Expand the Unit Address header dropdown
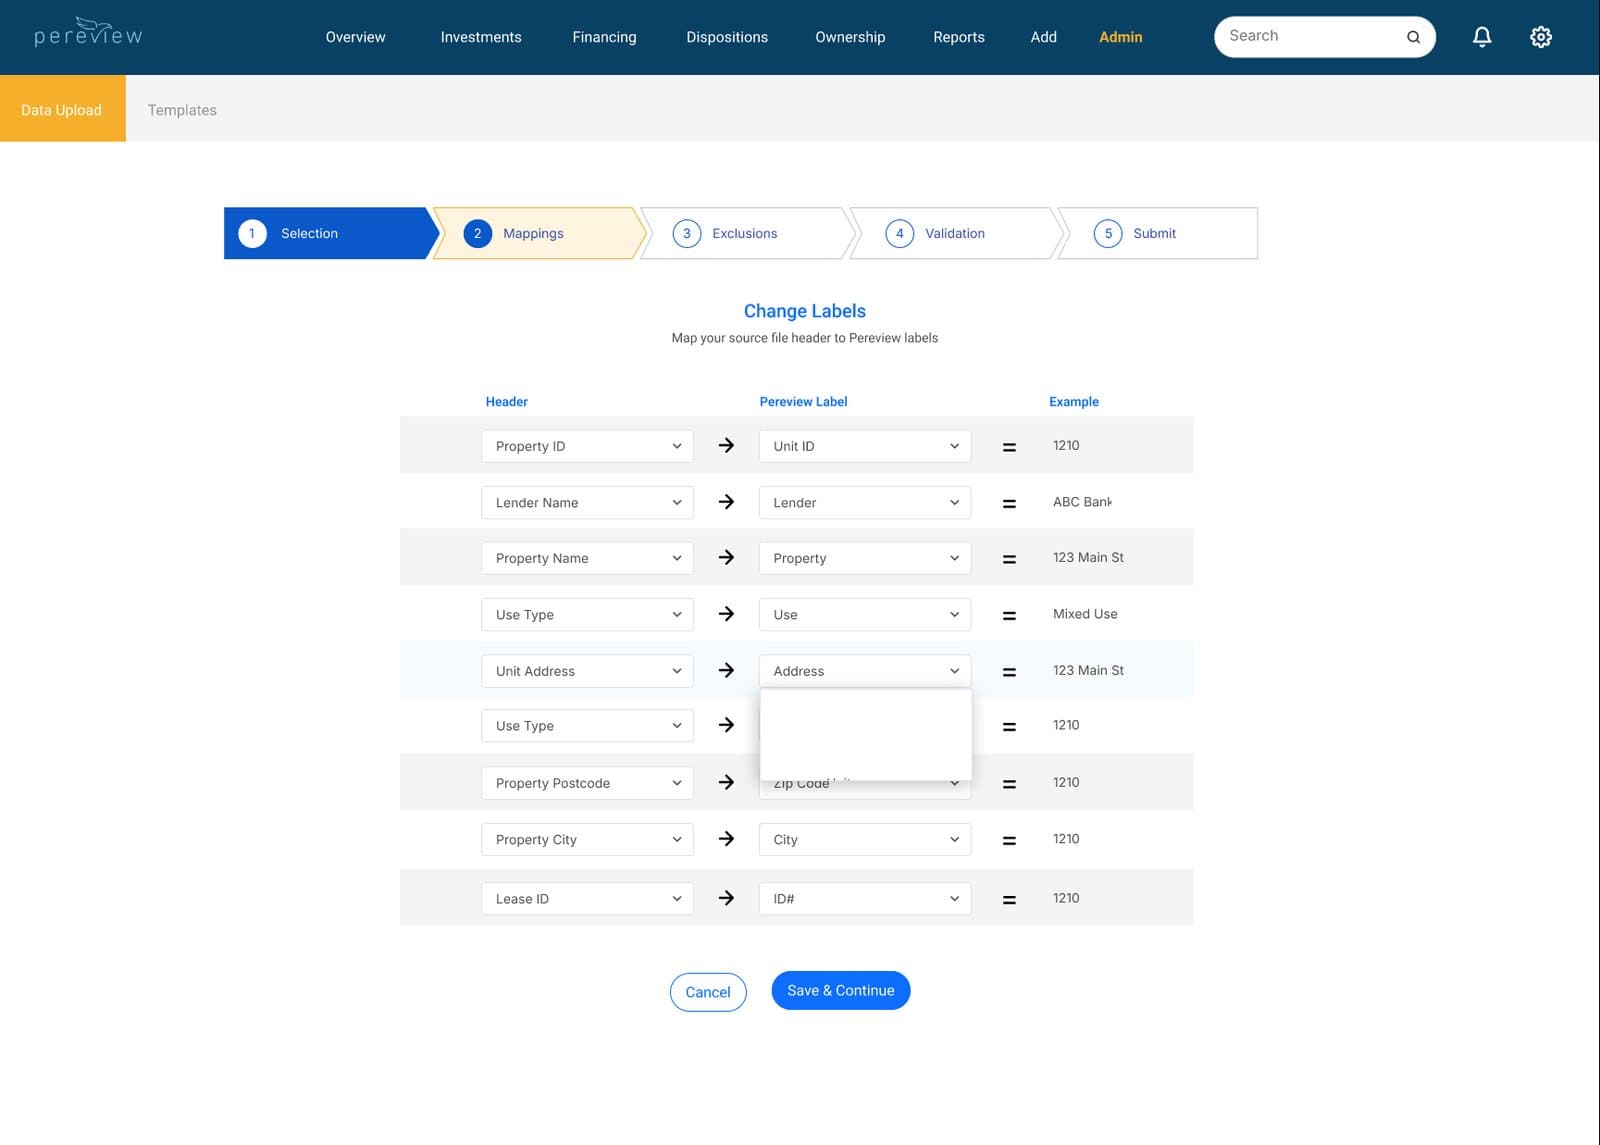 [x=587, y=671]
